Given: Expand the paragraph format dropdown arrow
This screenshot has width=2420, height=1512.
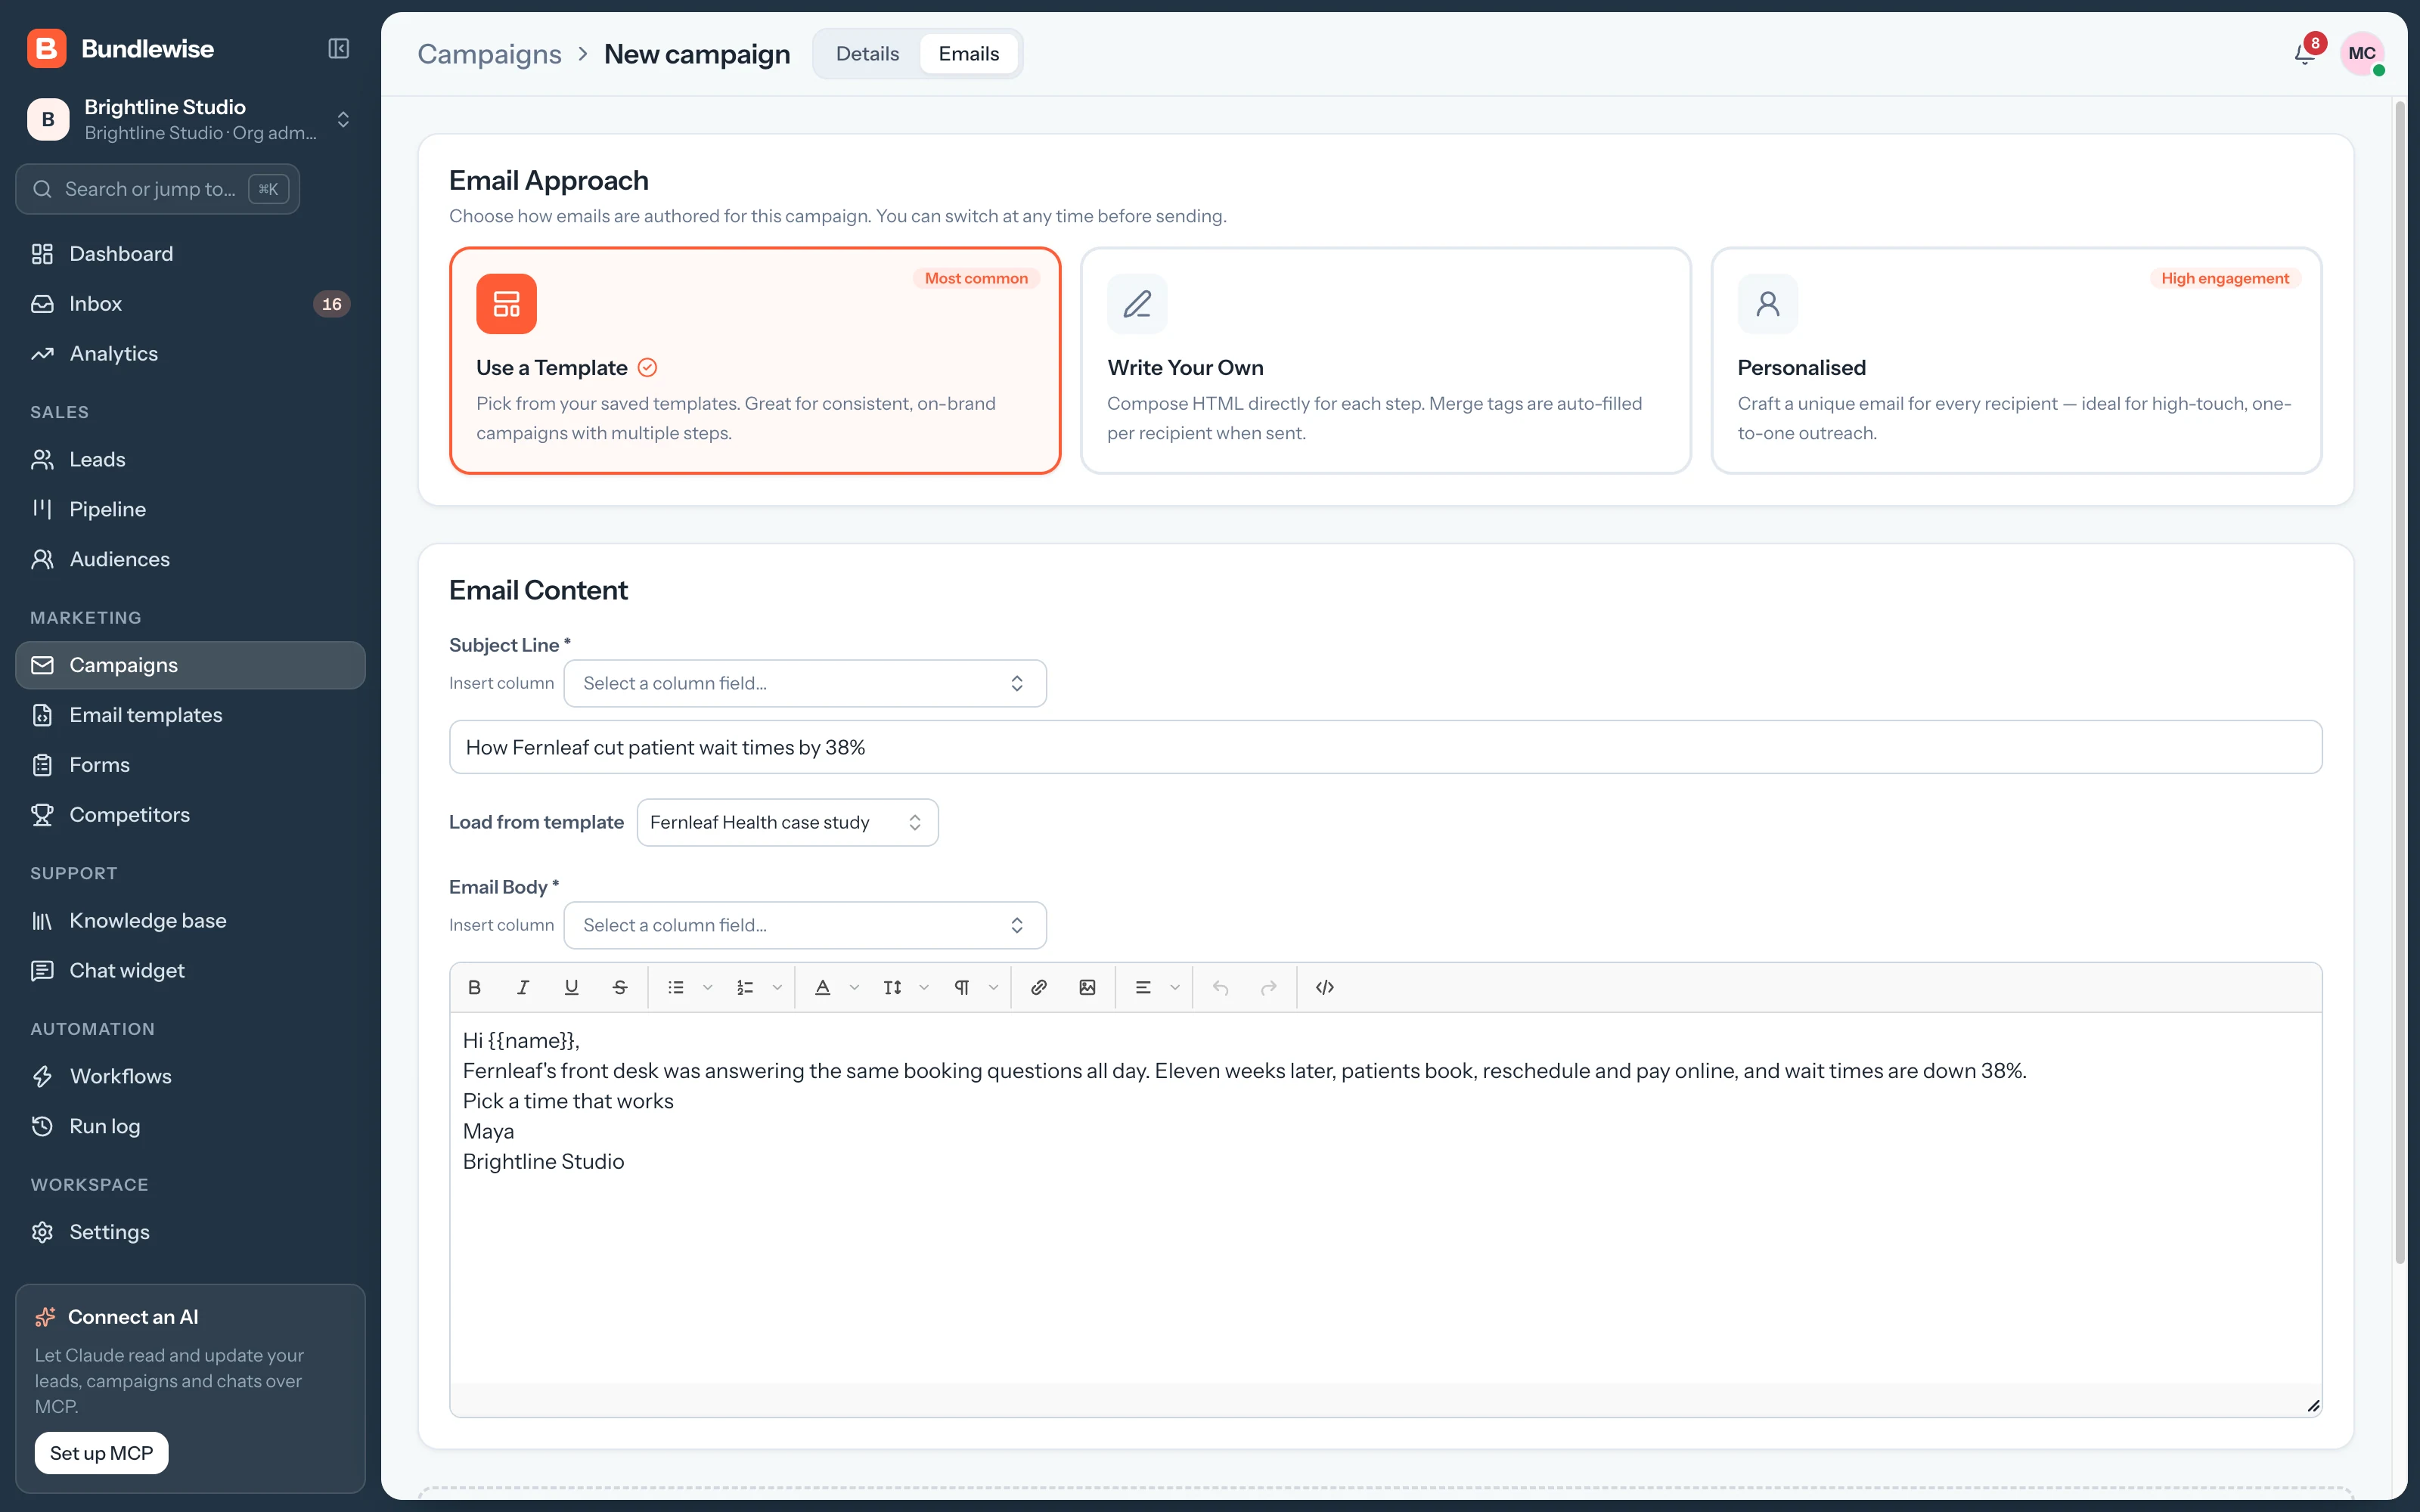Looking at the screenshot, I should (993, 987).
